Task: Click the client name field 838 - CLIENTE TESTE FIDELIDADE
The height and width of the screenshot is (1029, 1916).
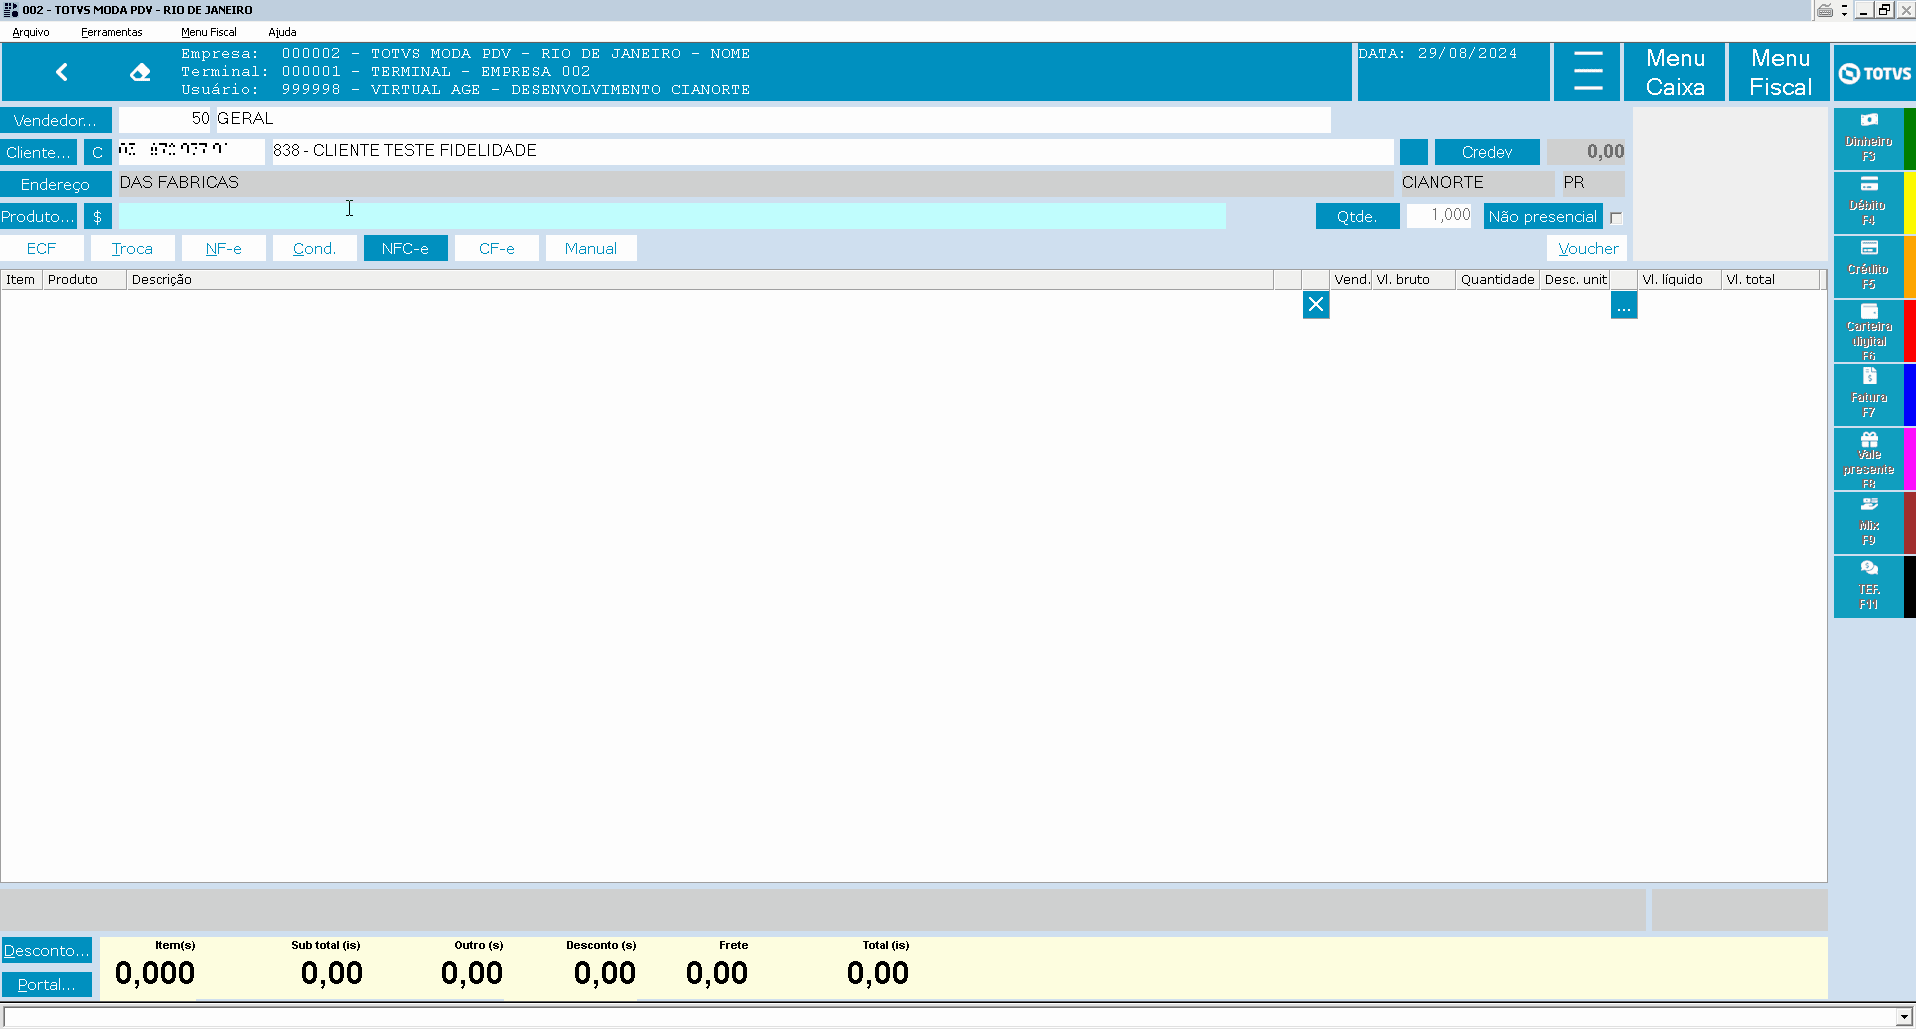Action: [832, 151]
